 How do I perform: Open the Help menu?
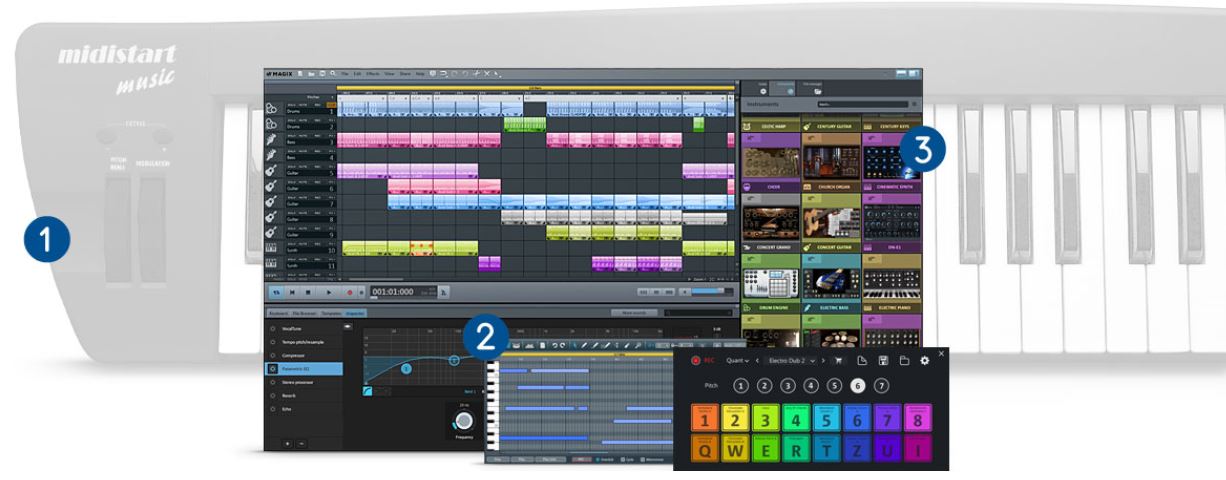click(420, 74)
